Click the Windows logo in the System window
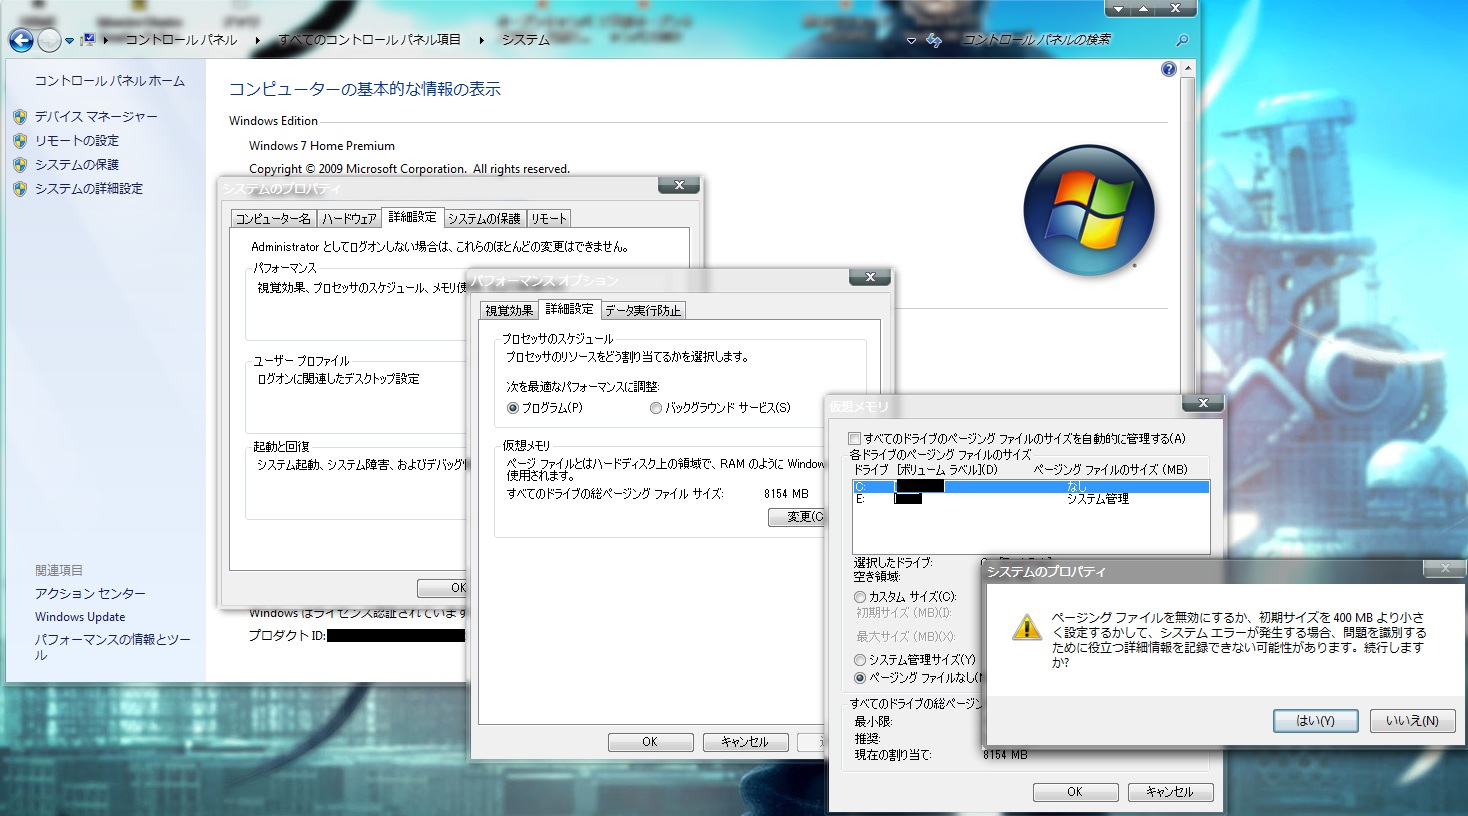The image size is (1468, 816). pyautogui.click(x=1089, y=210)
